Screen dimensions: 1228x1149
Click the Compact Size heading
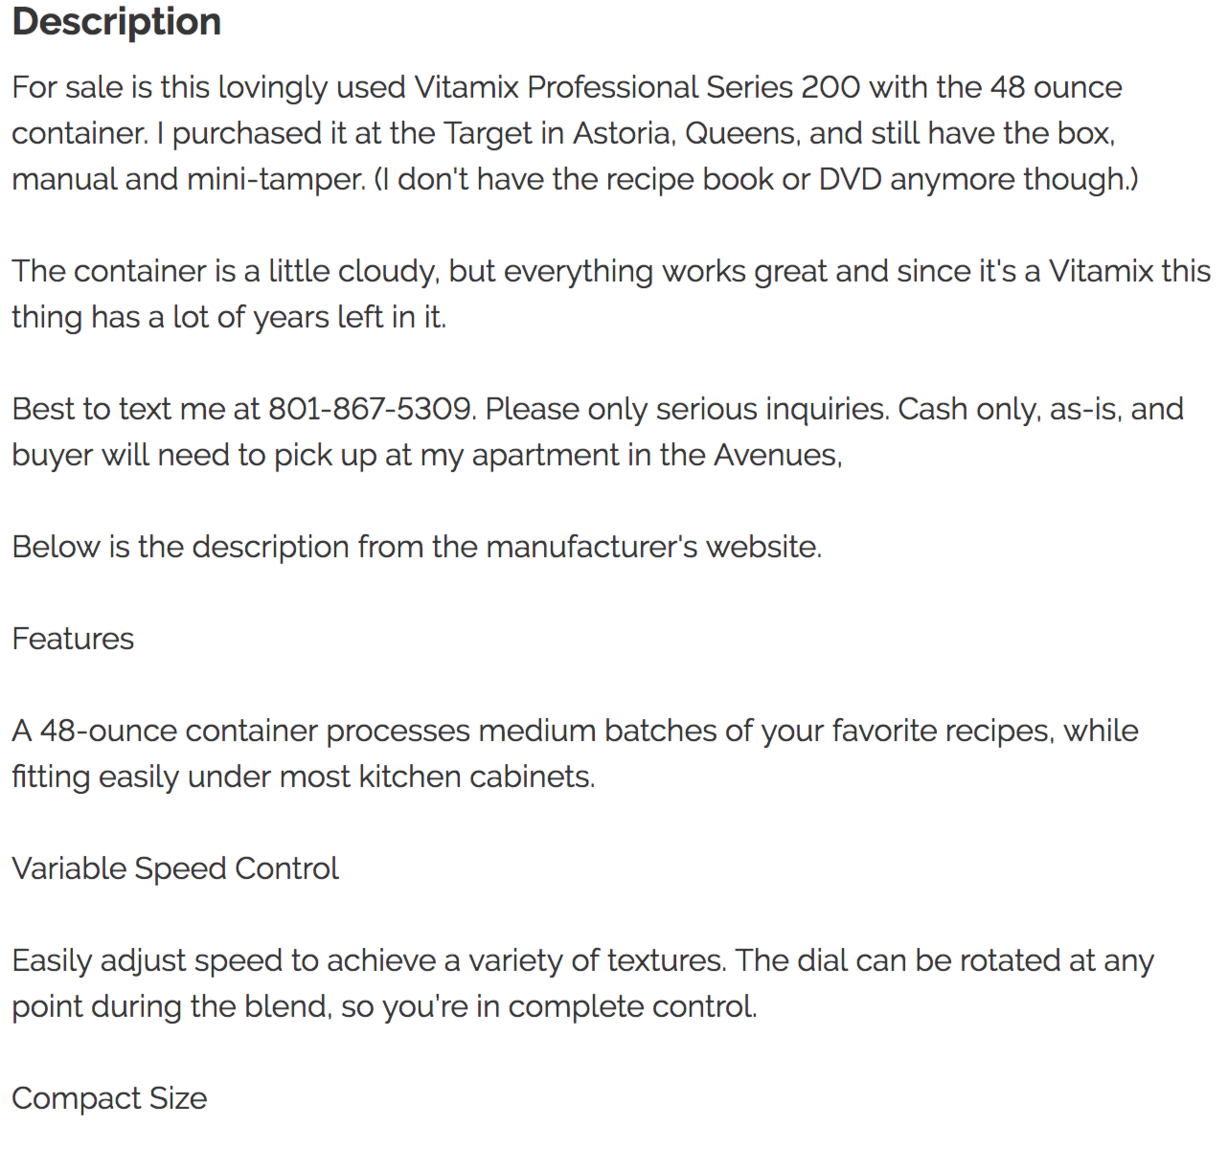[x=109, y=1099]
